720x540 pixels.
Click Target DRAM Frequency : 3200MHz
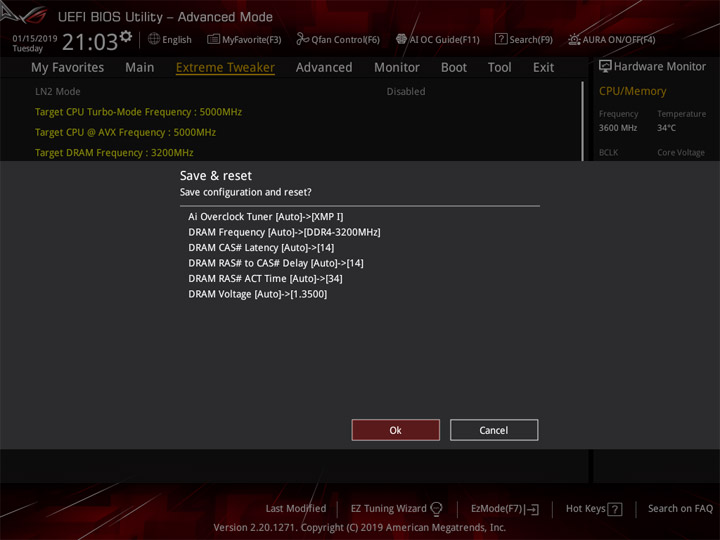pyautogui.click(x=114, y=152)
